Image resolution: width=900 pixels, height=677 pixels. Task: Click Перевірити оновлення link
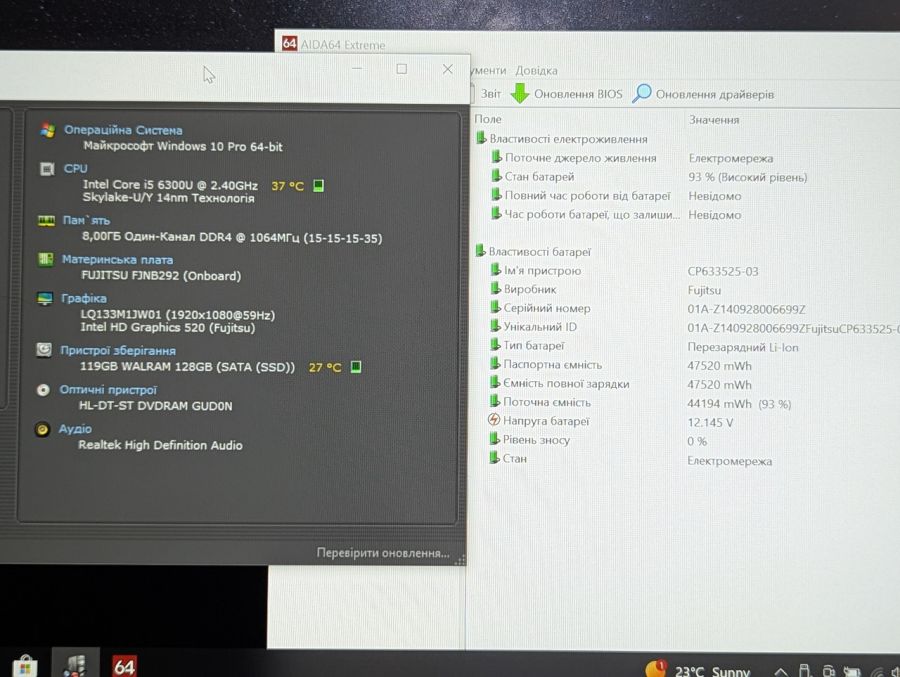[x=383, y=553]
